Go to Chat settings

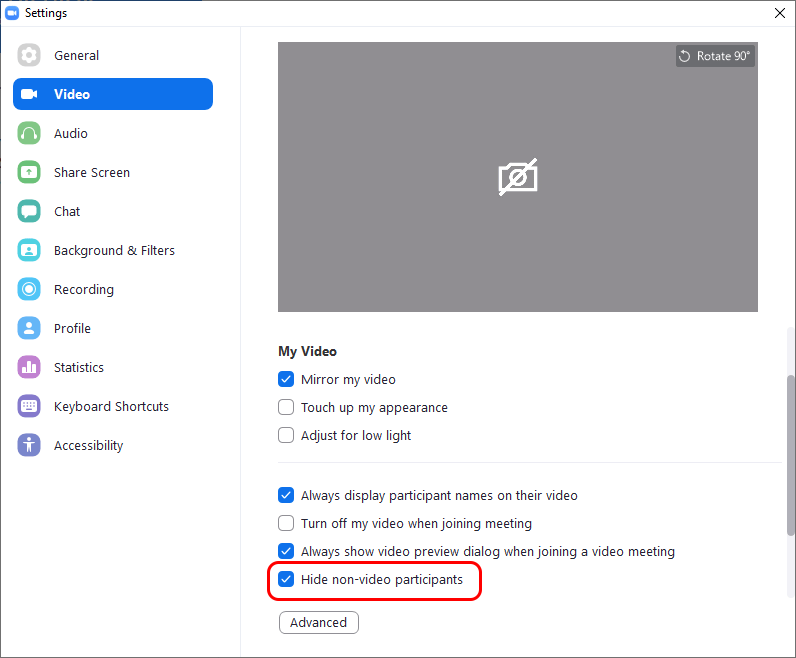click(113, 211)
